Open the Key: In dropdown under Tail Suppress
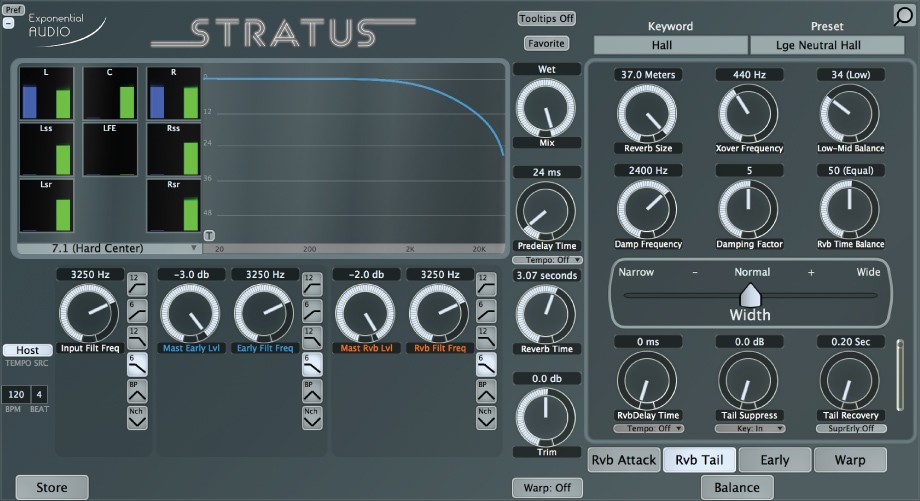This screenshot has width=920, height=501. 750,428
